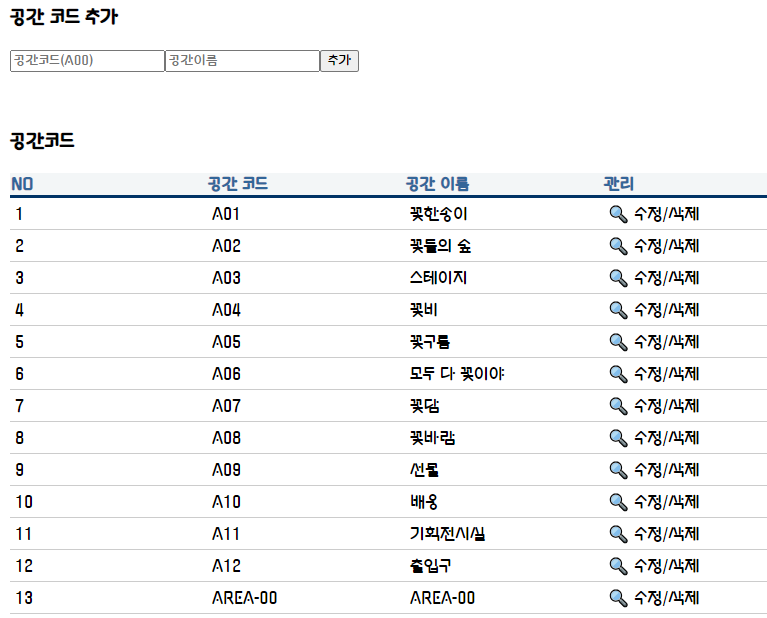Click the NO column header

pos(23,184)
